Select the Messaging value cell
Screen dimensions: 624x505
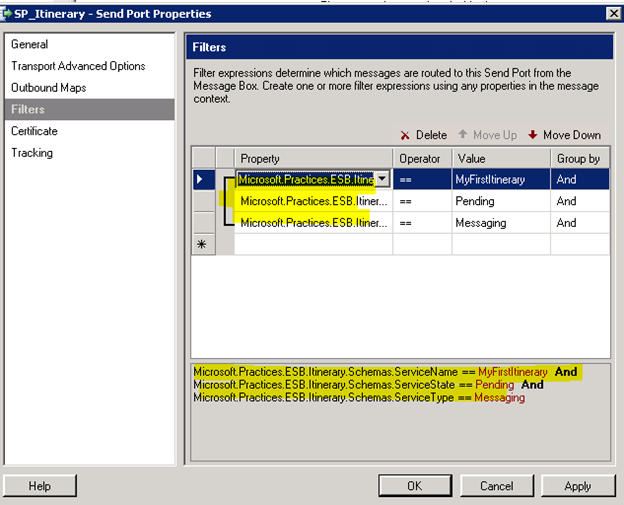point(501,222)
